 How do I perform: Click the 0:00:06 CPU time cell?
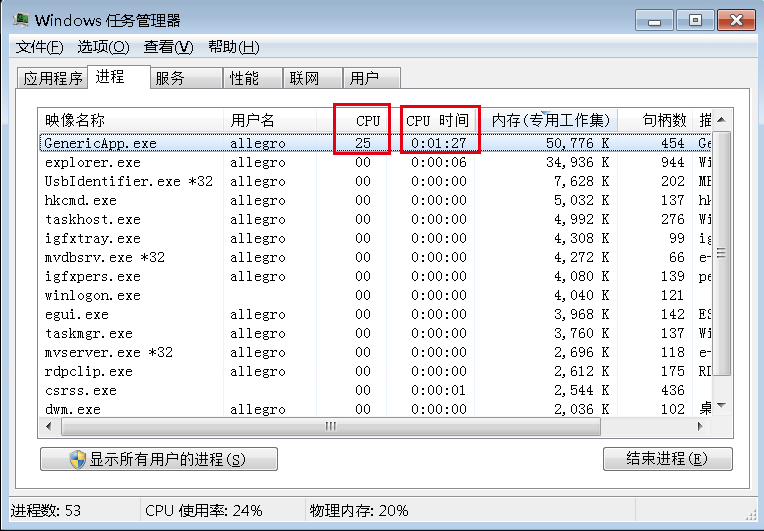[x=439, y=162]
